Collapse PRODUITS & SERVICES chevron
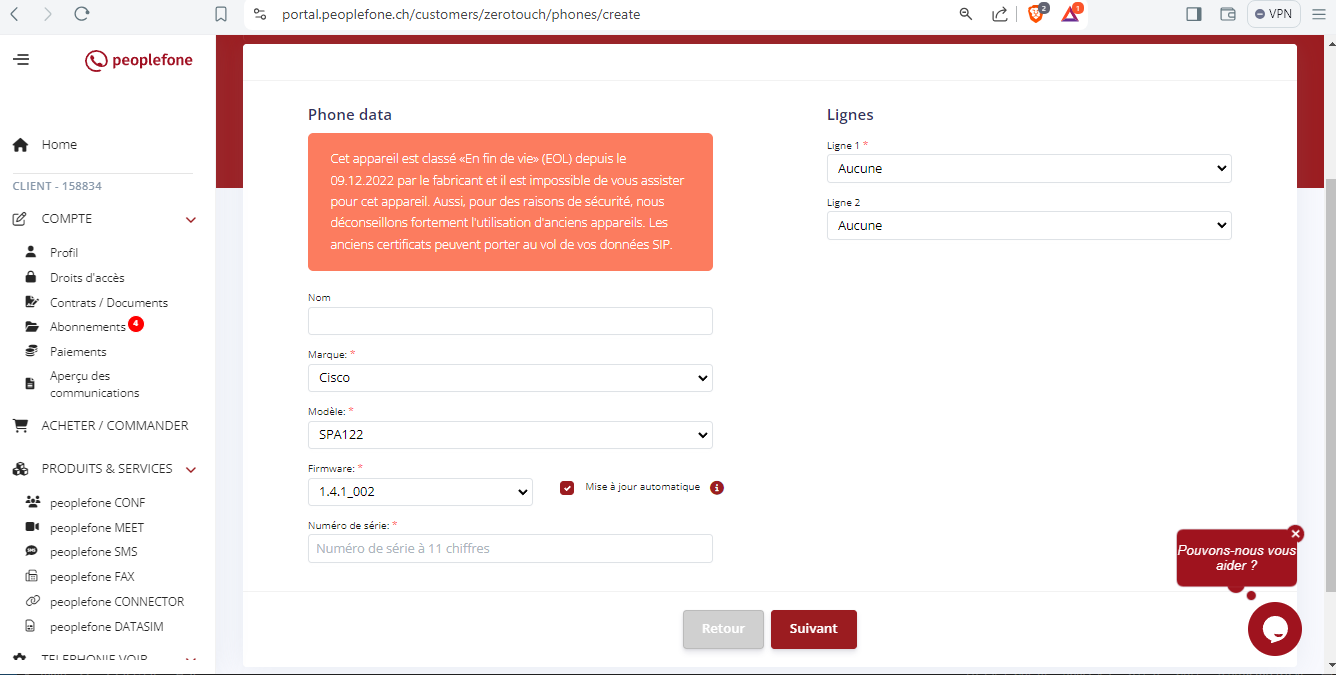 pos(191,470)
